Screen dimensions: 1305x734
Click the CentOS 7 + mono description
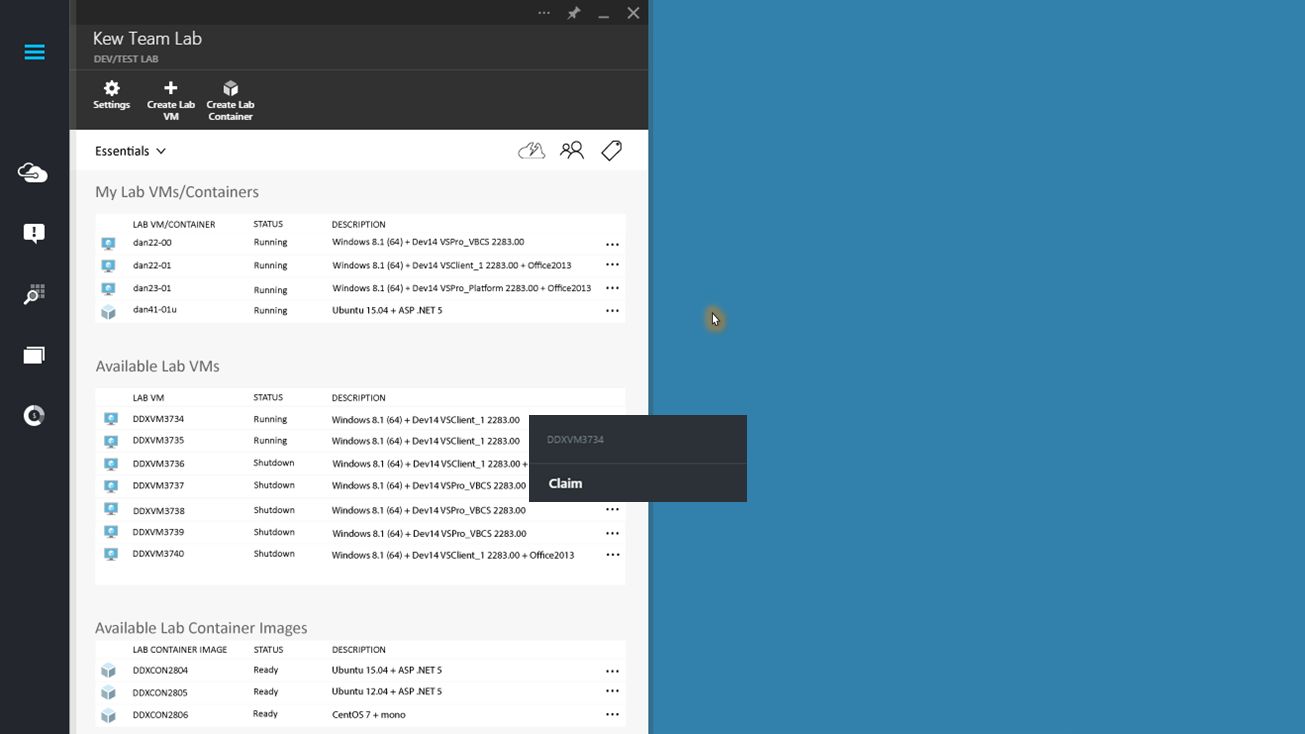(x=369, y=714)
